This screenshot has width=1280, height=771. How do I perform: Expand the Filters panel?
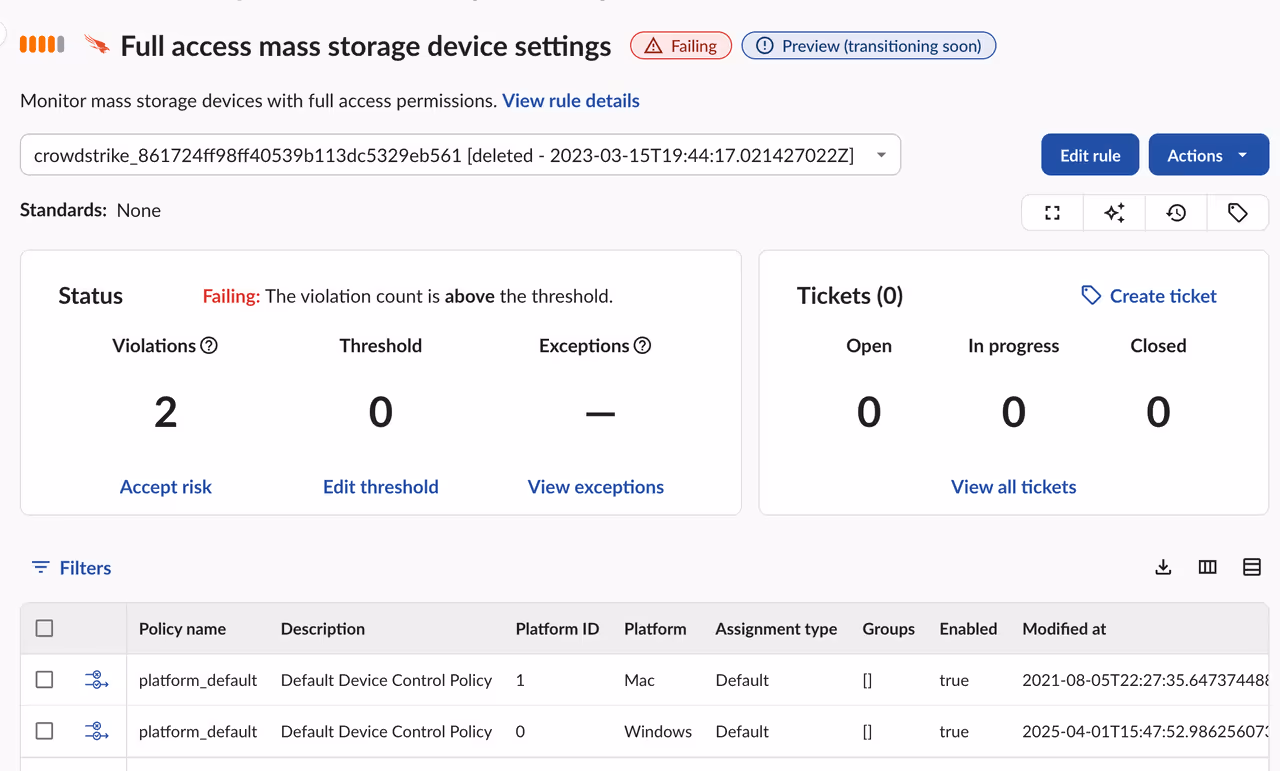point(71,568)
